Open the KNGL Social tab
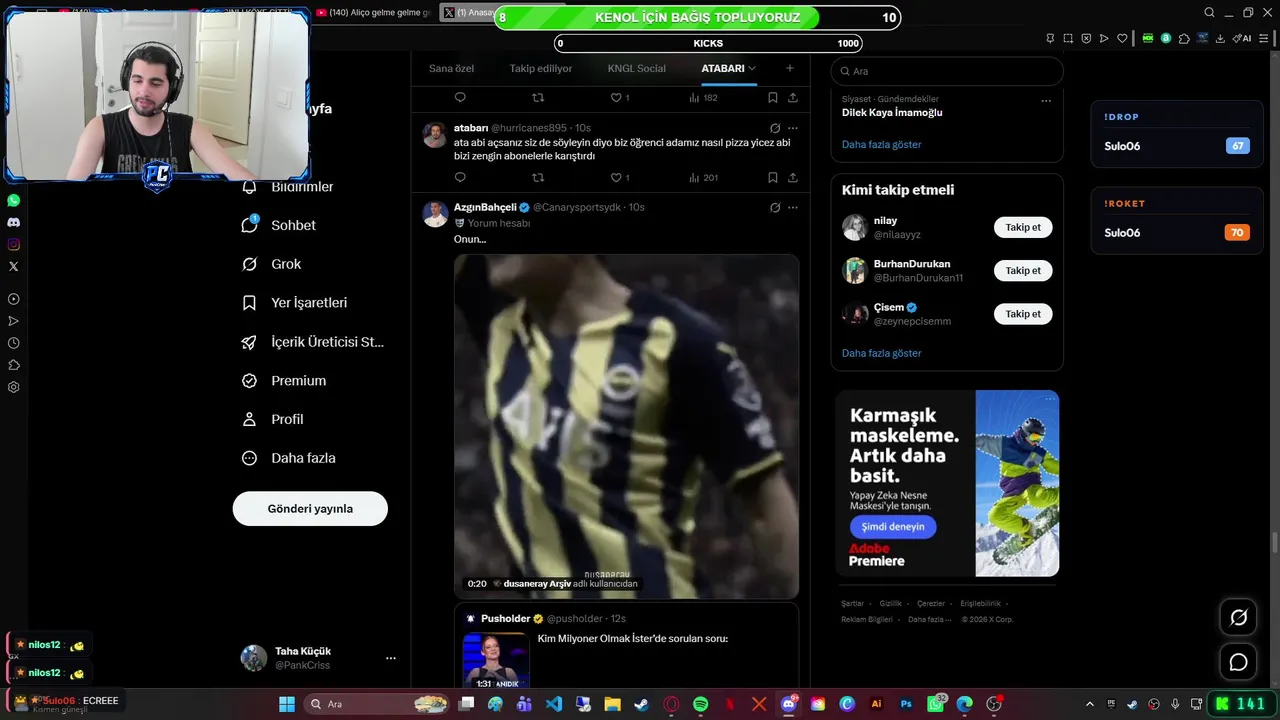Image resolution: width=1280 pixels, height=720 pixels. point(637,69)
